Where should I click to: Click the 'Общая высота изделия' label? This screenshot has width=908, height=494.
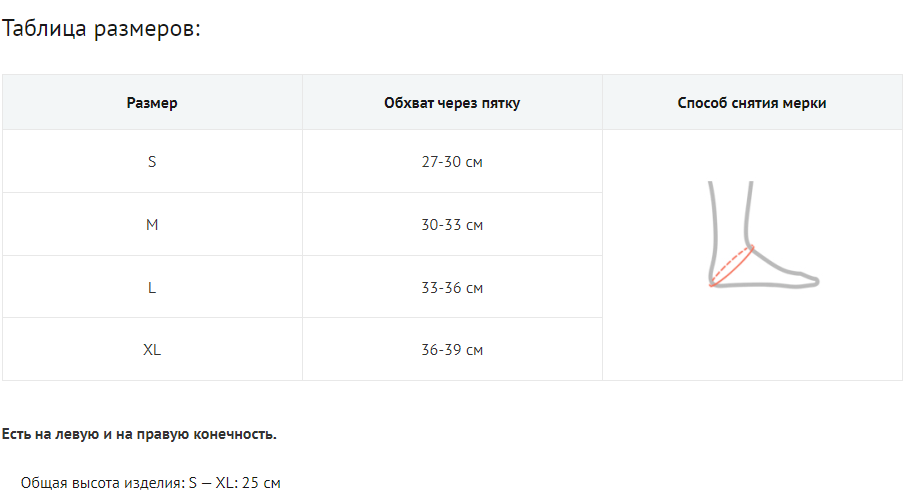click(x=101, y=483)
